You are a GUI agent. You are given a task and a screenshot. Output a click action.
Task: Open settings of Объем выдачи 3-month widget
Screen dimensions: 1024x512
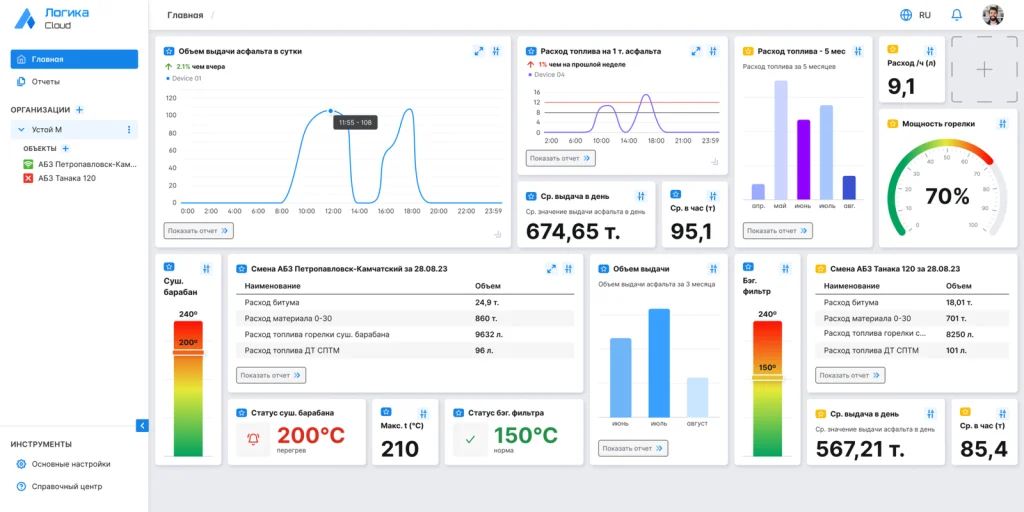[x=713, y=268]
